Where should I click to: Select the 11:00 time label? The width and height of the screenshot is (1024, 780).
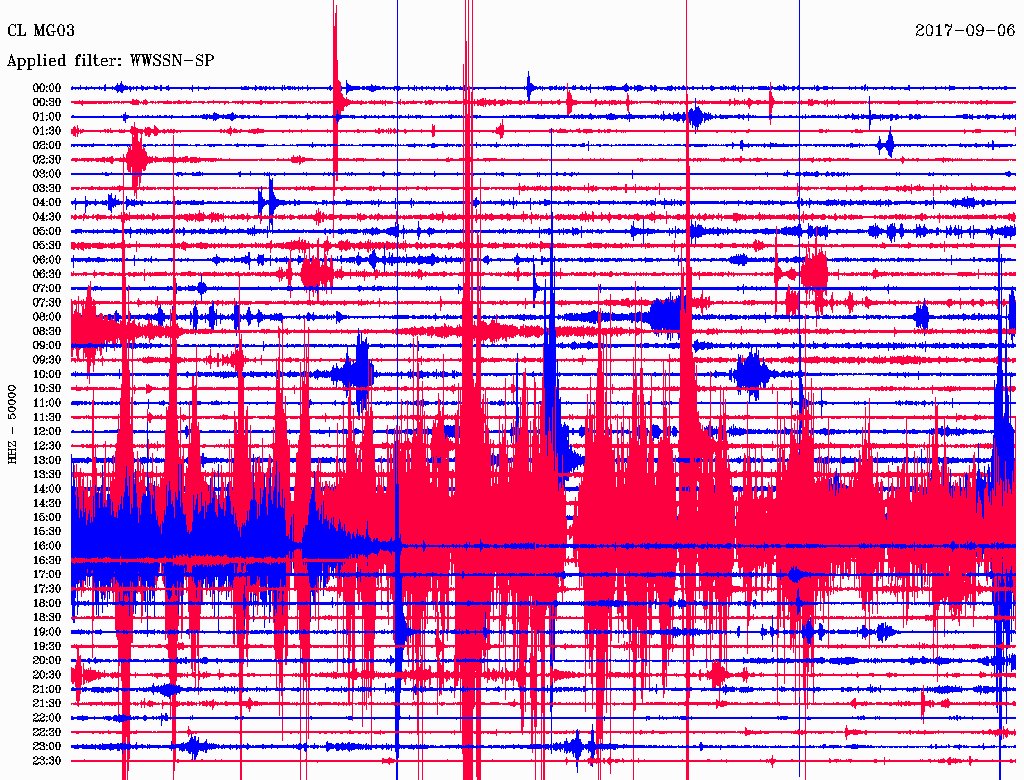click(47, 403)
